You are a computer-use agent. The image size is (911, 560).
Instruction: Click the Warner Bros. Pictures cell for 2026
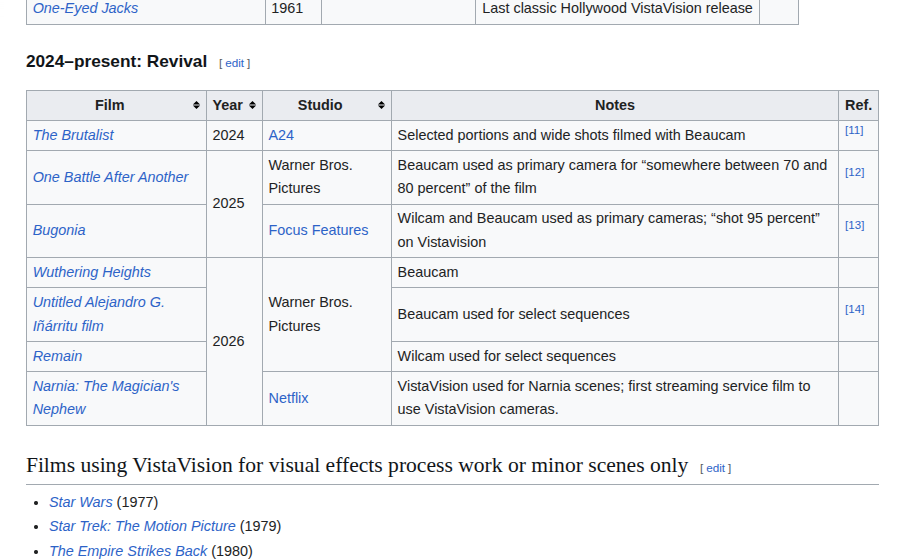[327, 314]
